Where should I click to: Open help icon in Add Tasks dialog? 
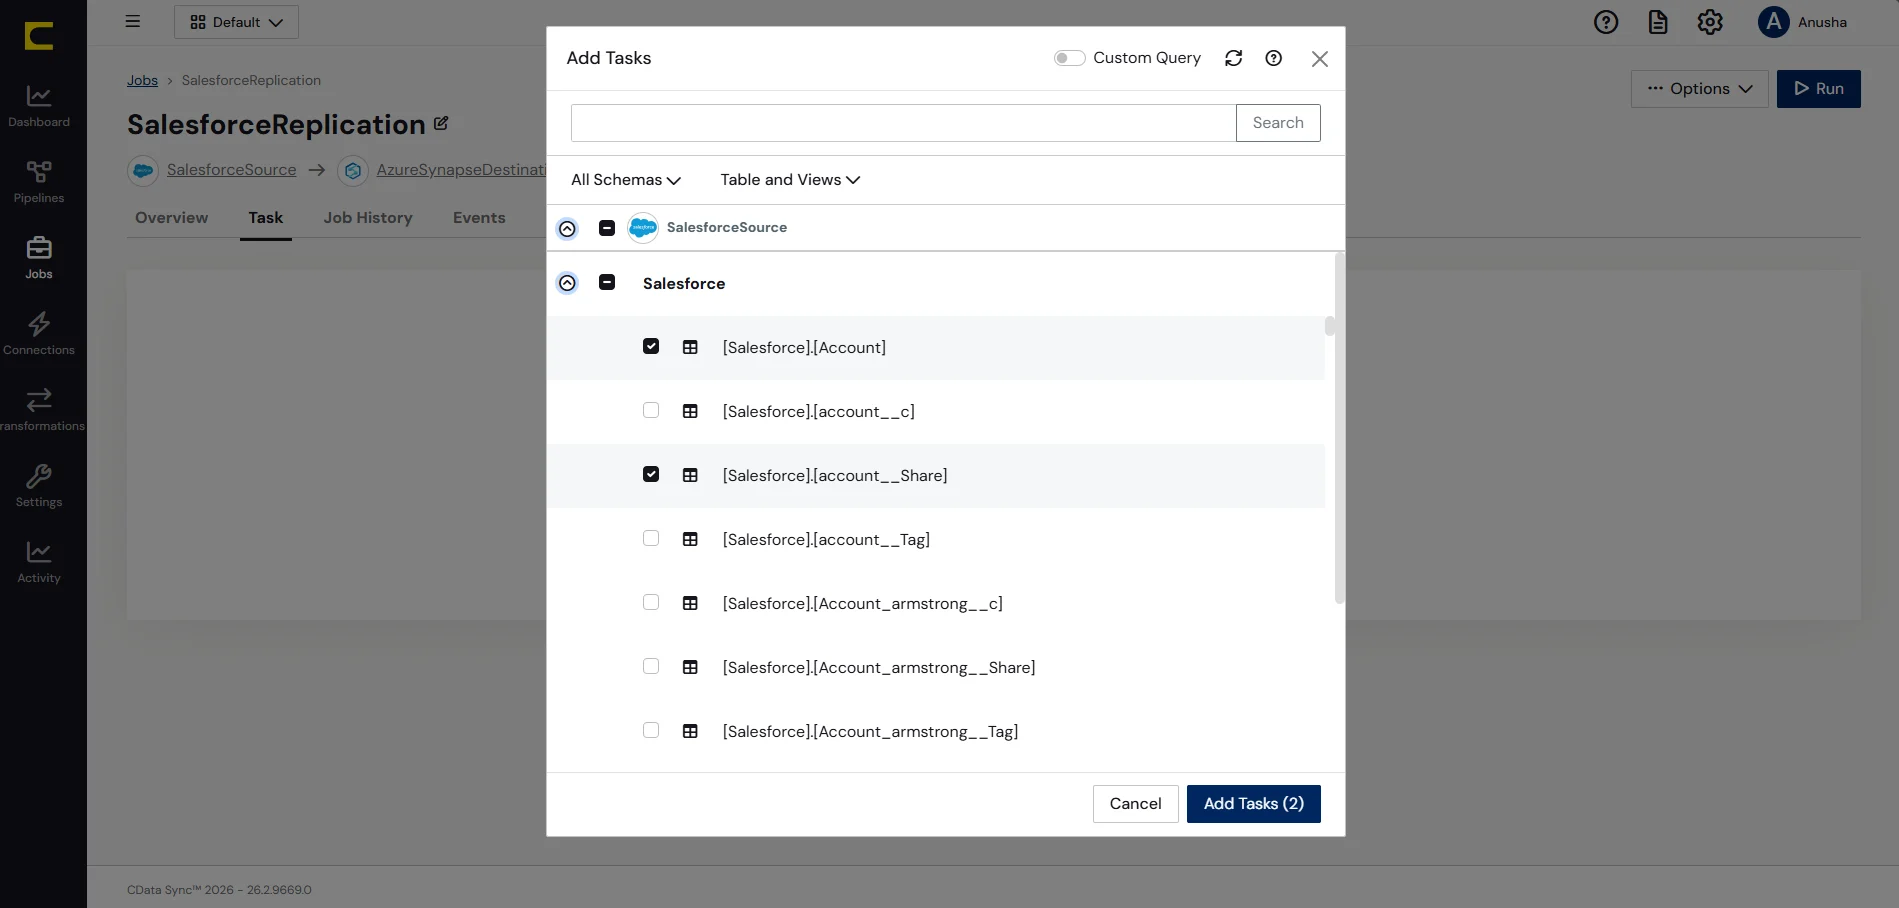click(x=1274, y=58)
